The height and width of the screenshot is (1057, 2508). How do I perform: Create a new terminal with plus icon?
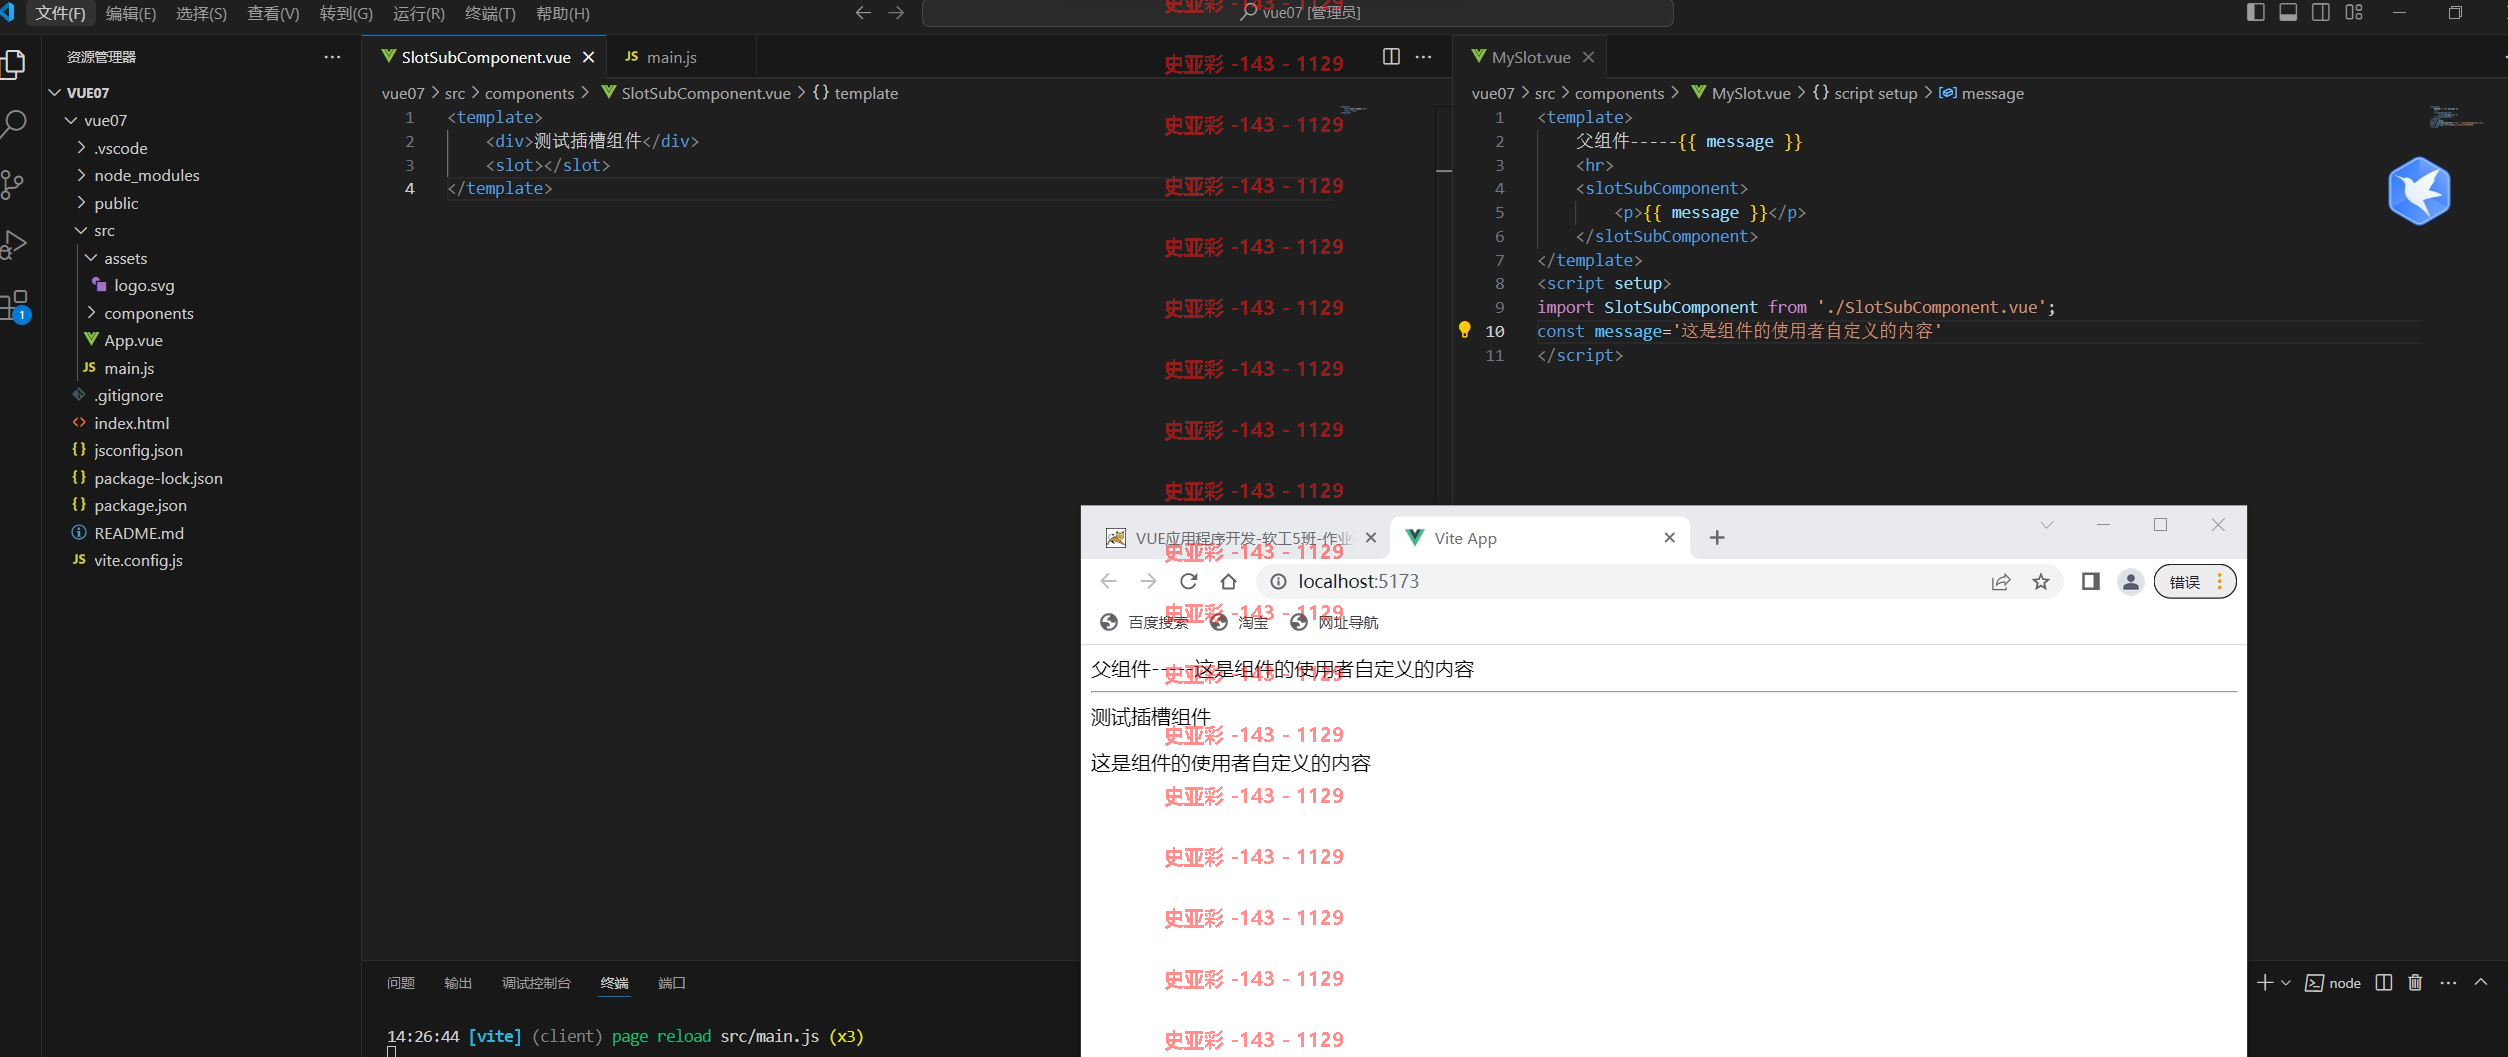click(x=2265, y=983)
